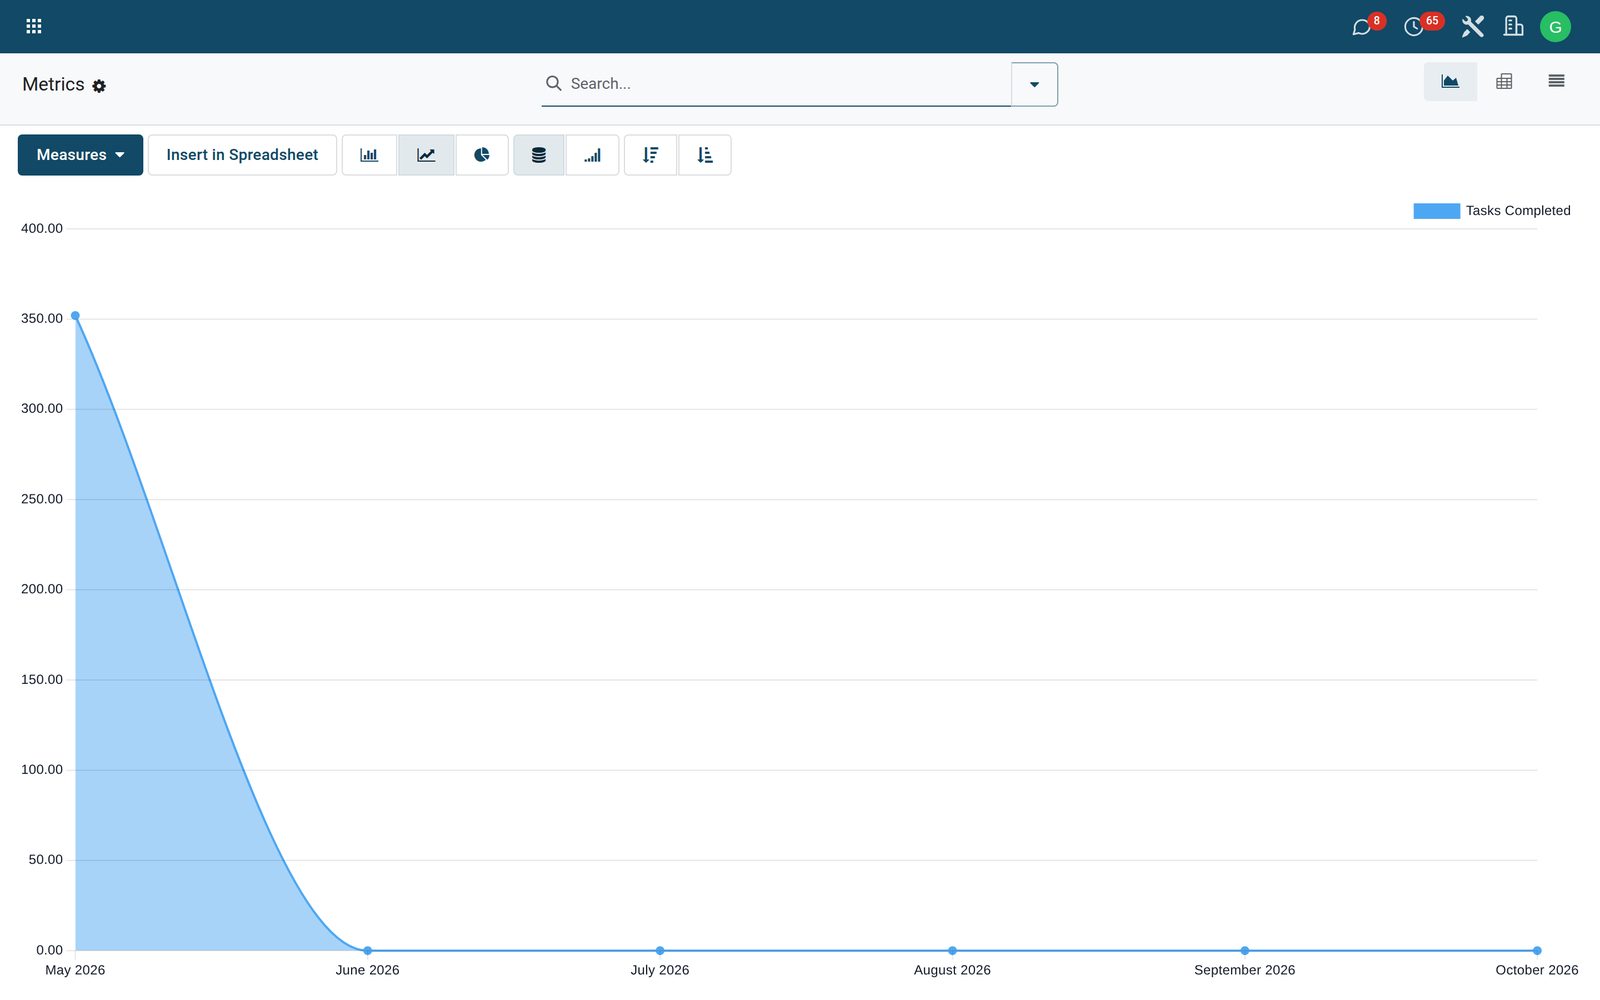Open the Metrics settings gear

[99, 86]
